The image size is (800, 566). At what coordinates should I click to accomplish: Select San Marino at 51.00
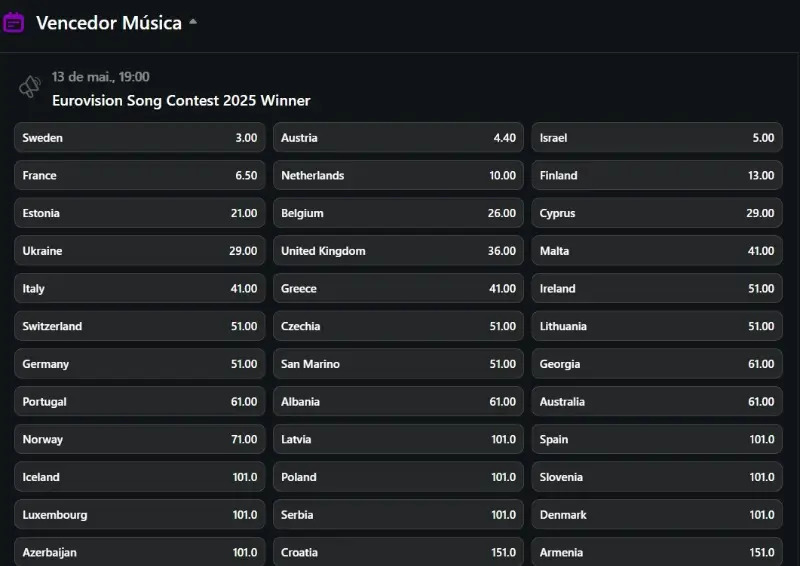398,364
